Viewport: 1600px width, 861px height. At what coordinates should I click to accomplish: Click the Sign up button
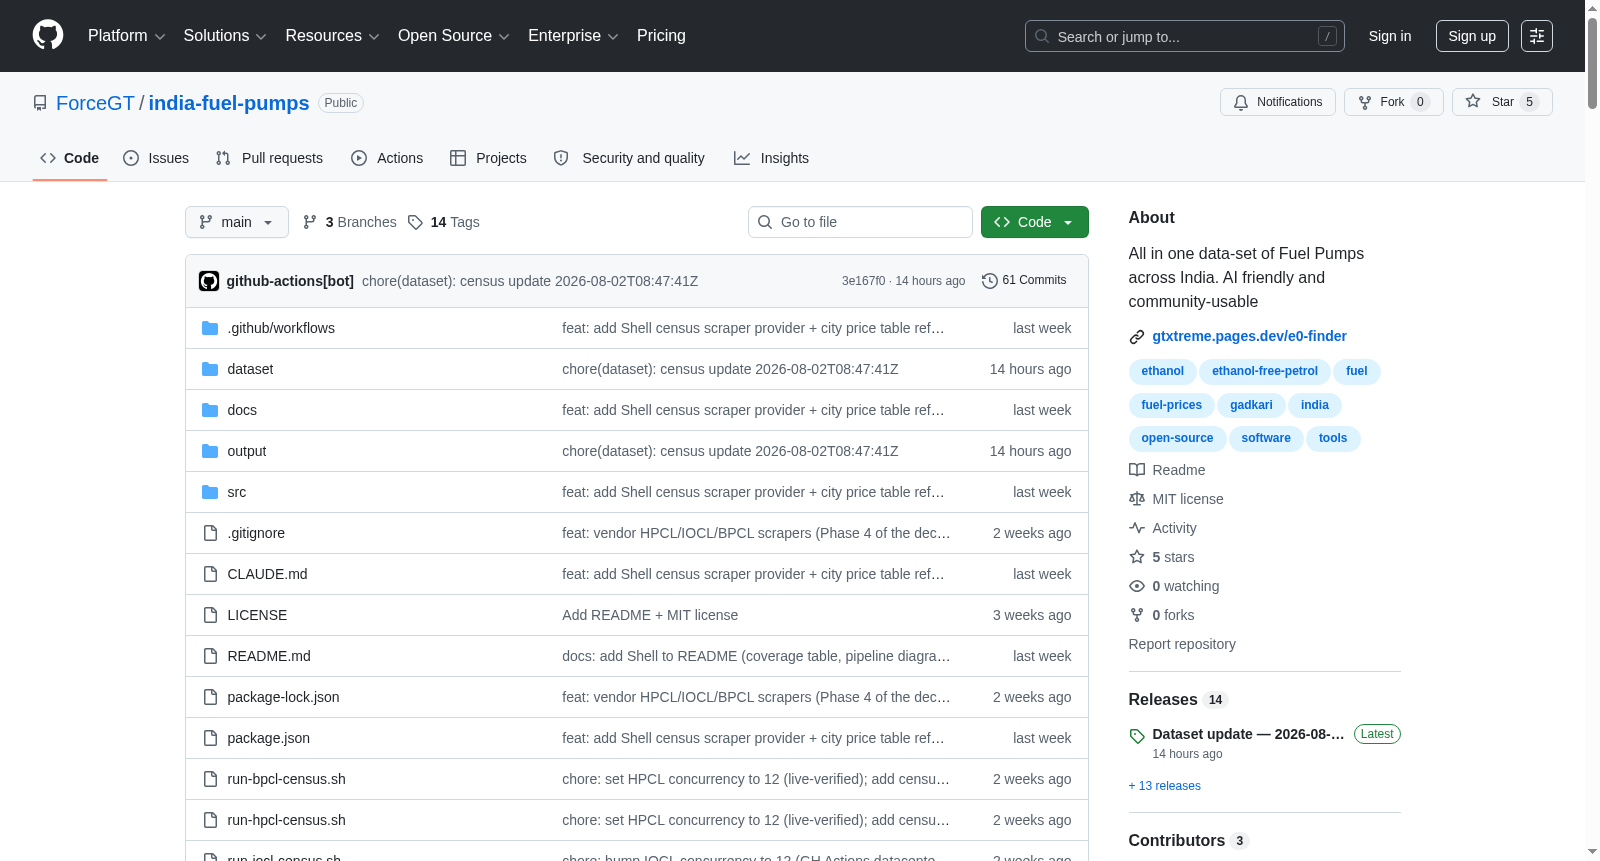point(1472,36)
